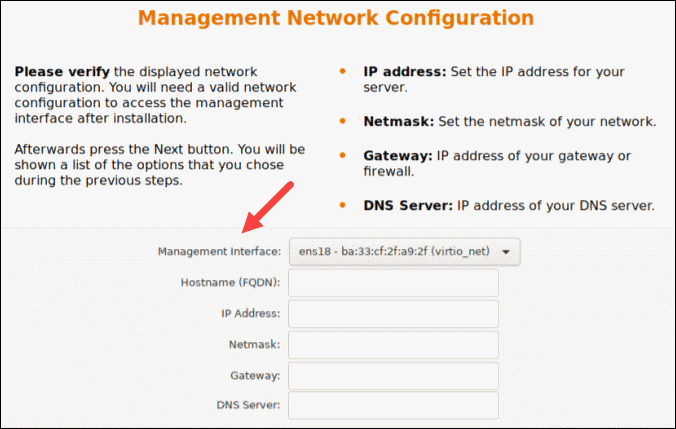Image resolution: width=676 pixels, height=429 pixels.
Task: Click the orange bullet beside Gateway help
Action: pos(343,156)
